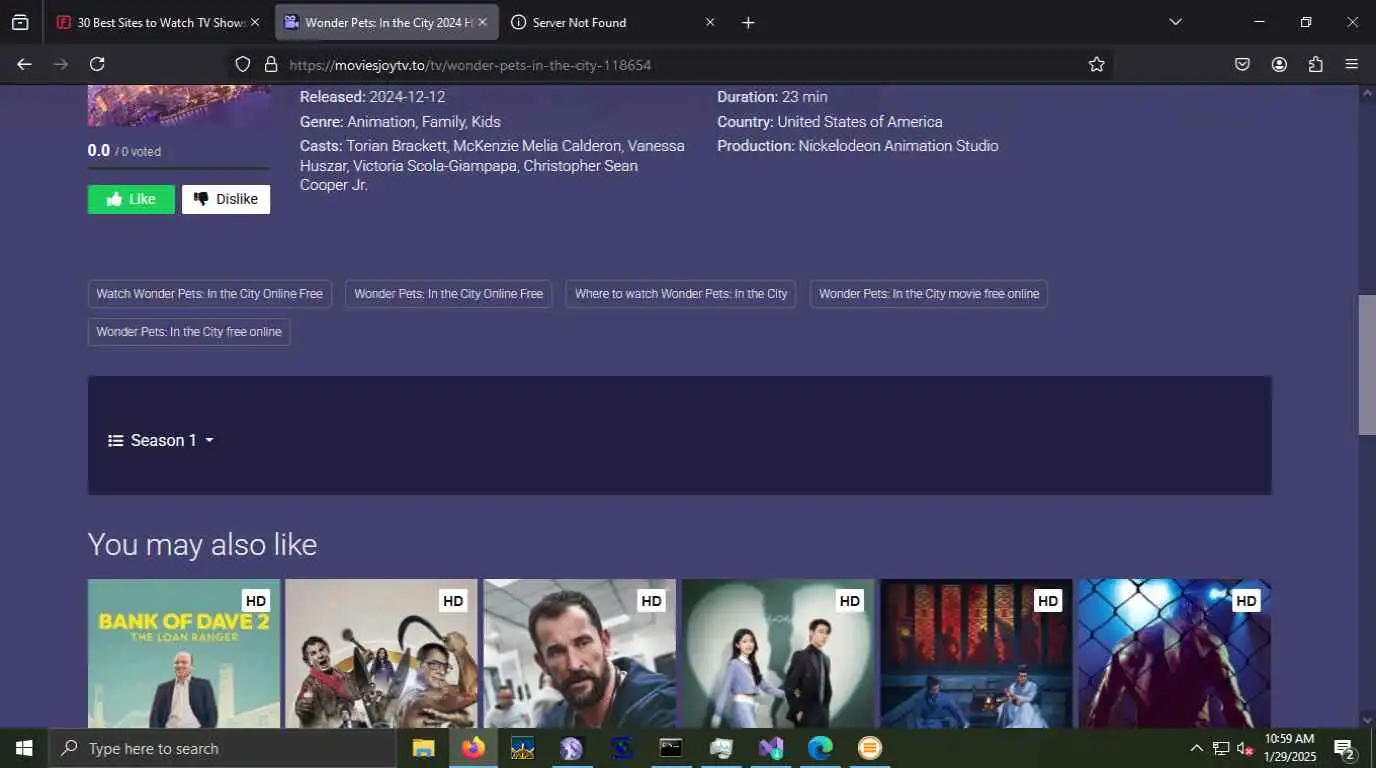Save page to Pocket

coord(1242,64)
